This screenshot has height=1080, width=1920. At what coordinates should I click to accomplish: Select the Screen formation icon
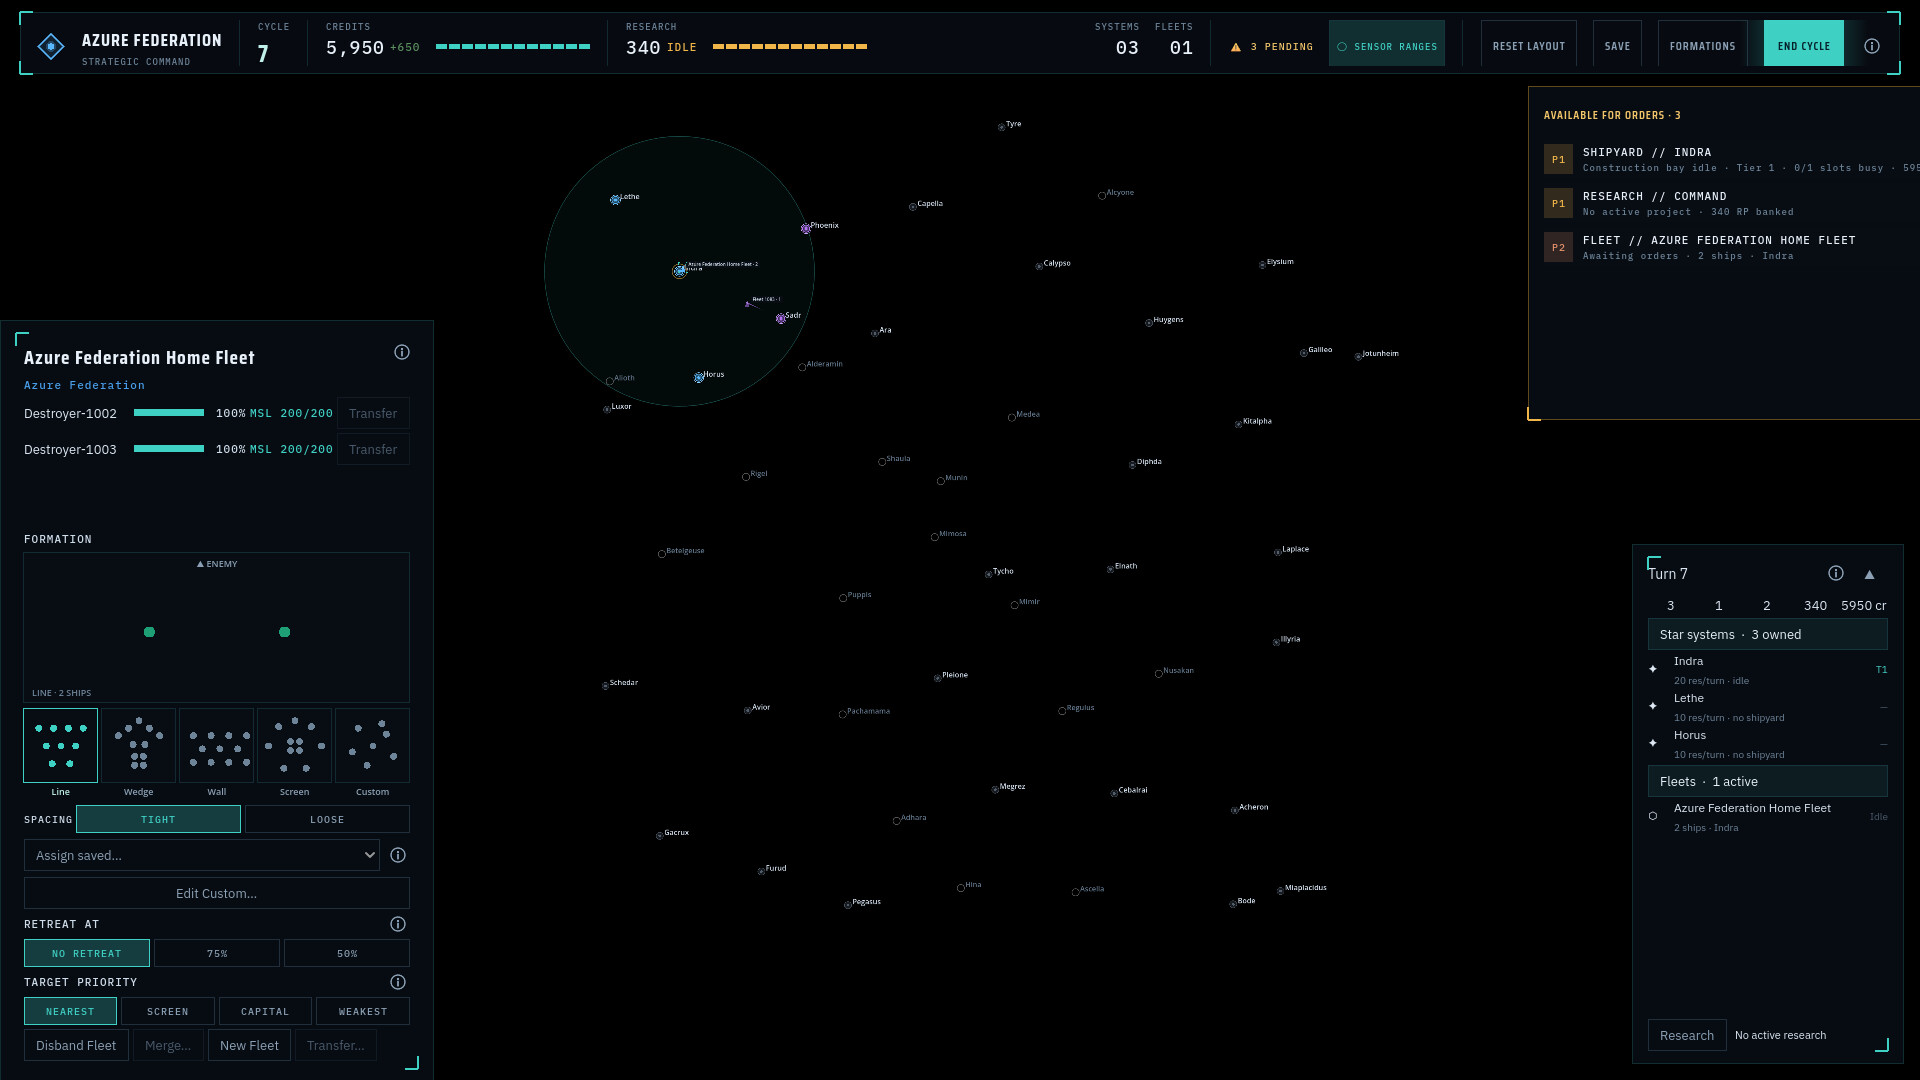(x=295, y=745)
